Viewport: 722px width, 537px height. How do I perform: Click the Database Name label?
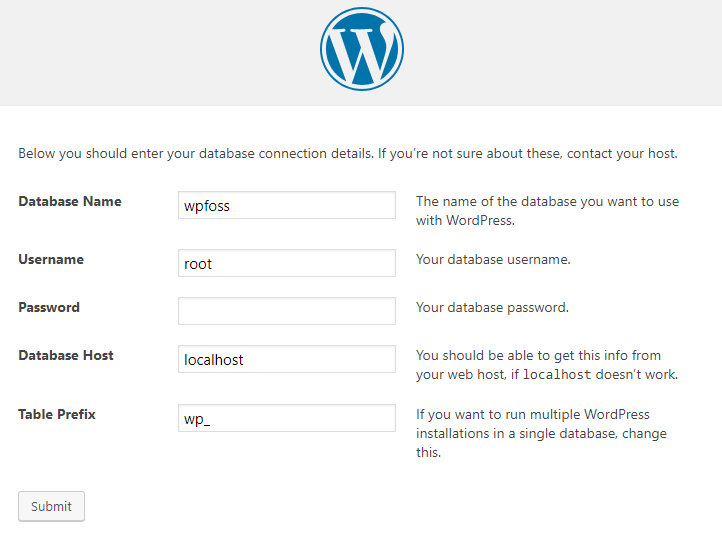tap(70, 201)
